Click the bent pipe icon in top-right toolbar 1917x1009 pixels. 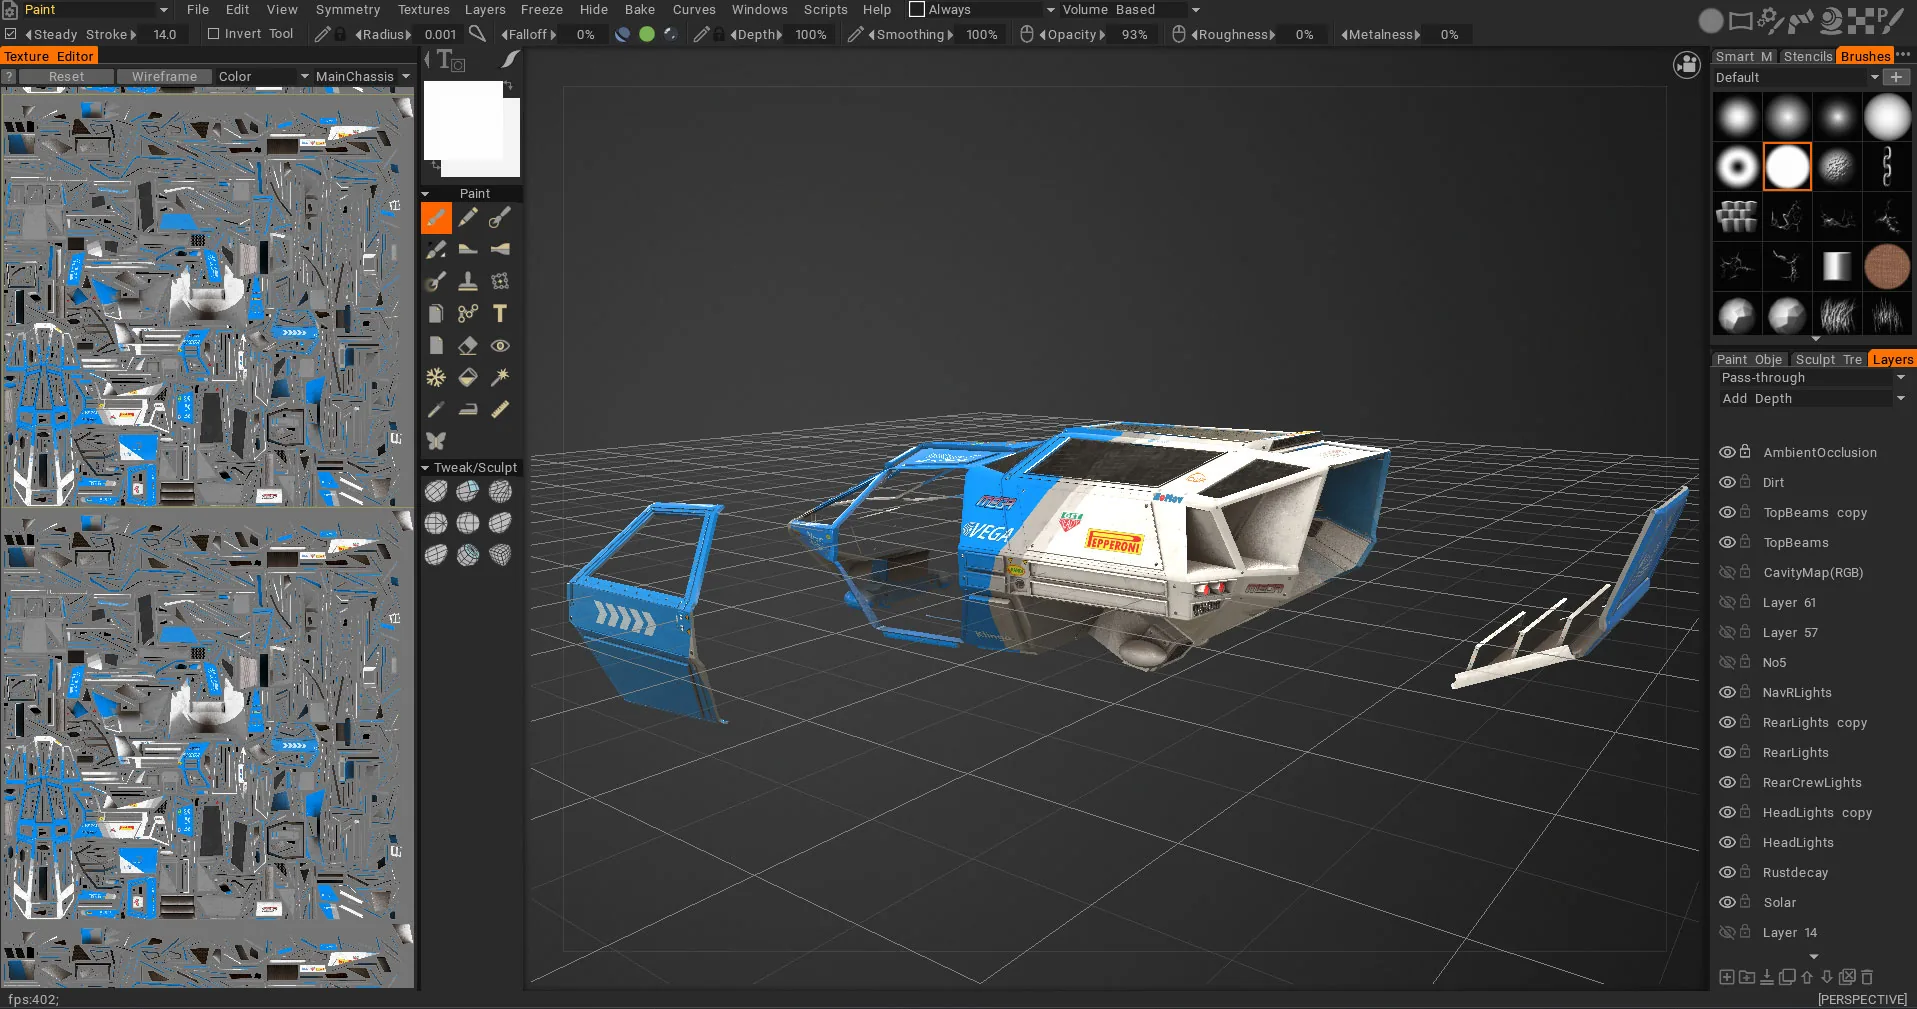[x=1801, y=20]
